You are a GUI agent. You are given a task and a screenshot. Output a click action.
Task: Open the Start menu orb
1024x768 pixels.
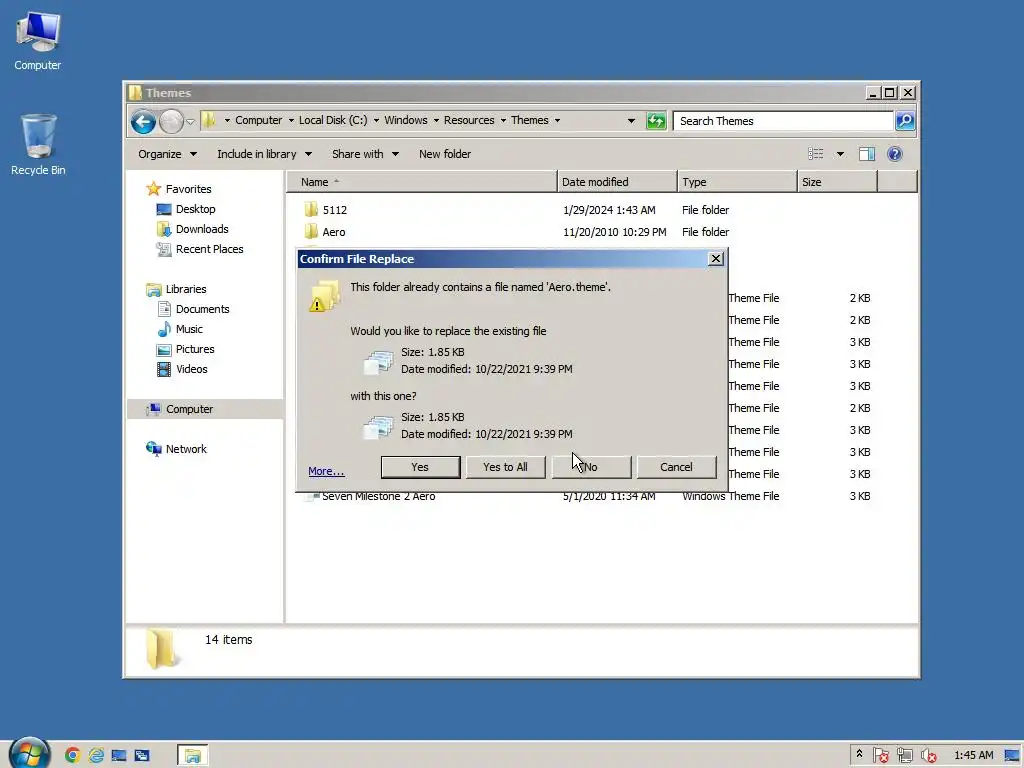click(29, 754)
